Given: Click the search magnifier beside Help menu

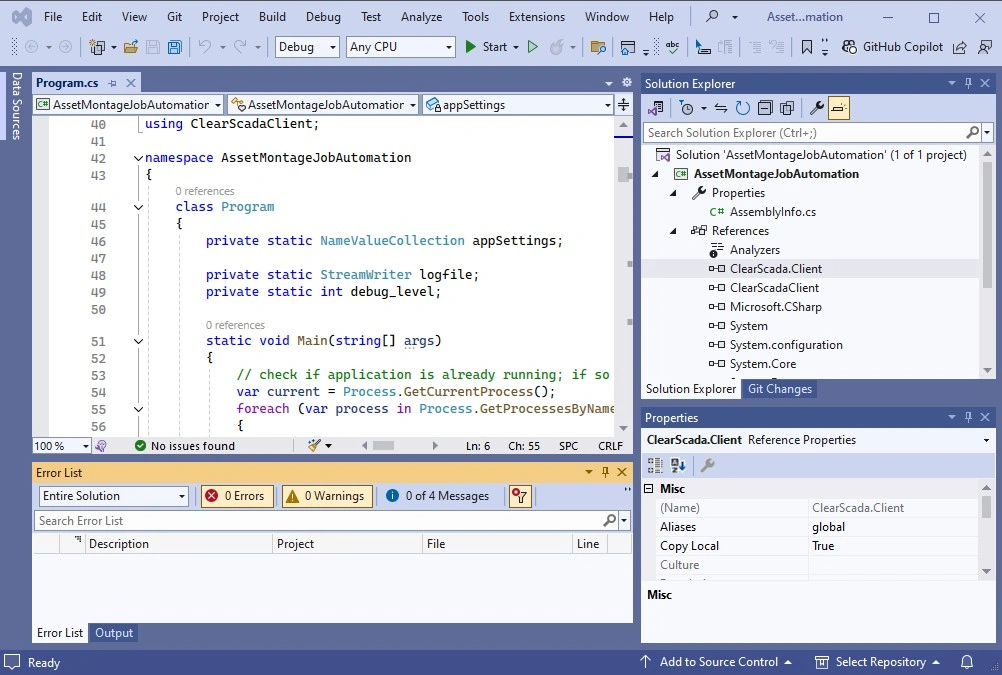Looking at the screenshot, I should [x=712, y=17].
